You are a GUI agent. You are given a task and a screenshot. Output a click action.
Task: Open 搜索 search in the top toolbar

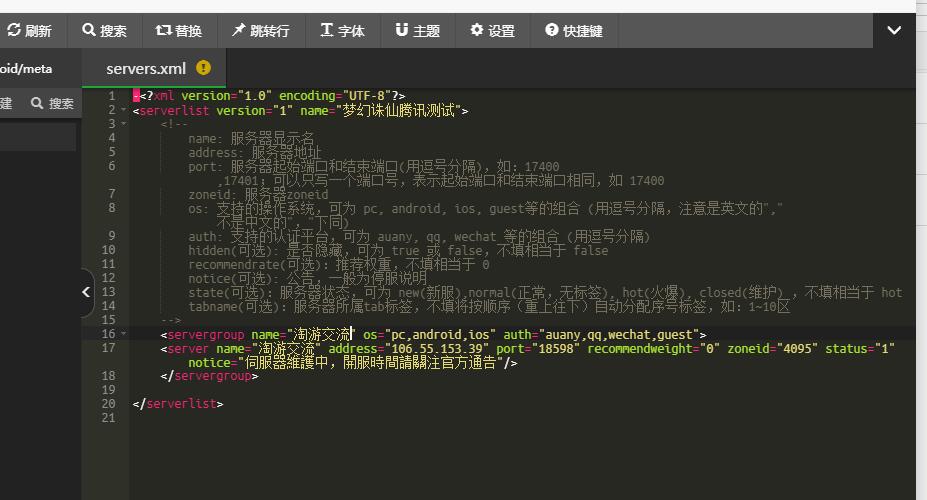(x=104, y=31)
